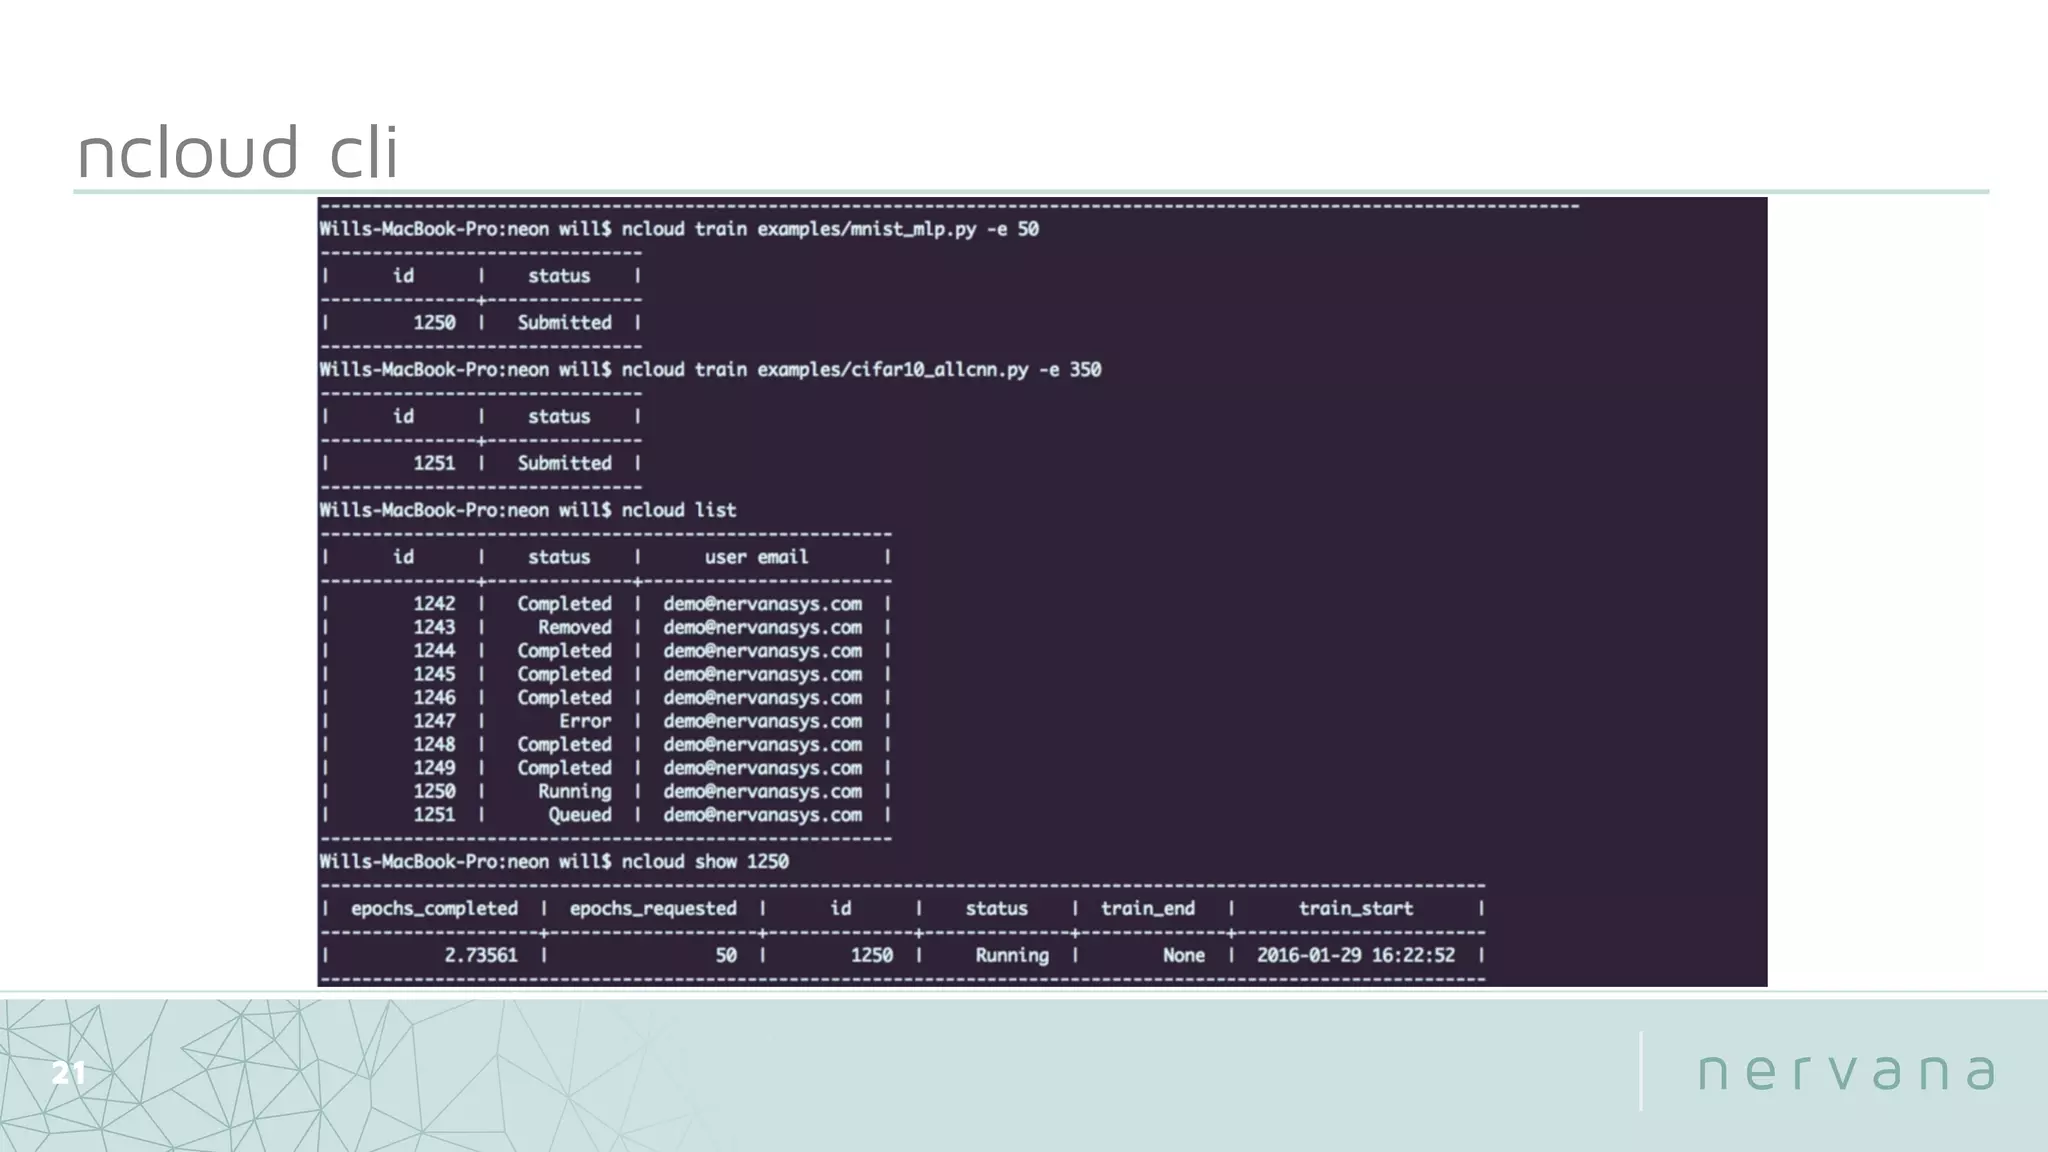Select the 'Queued' status of job 1251
The width and height of the screenshot is (2048, 1152).
580,815
